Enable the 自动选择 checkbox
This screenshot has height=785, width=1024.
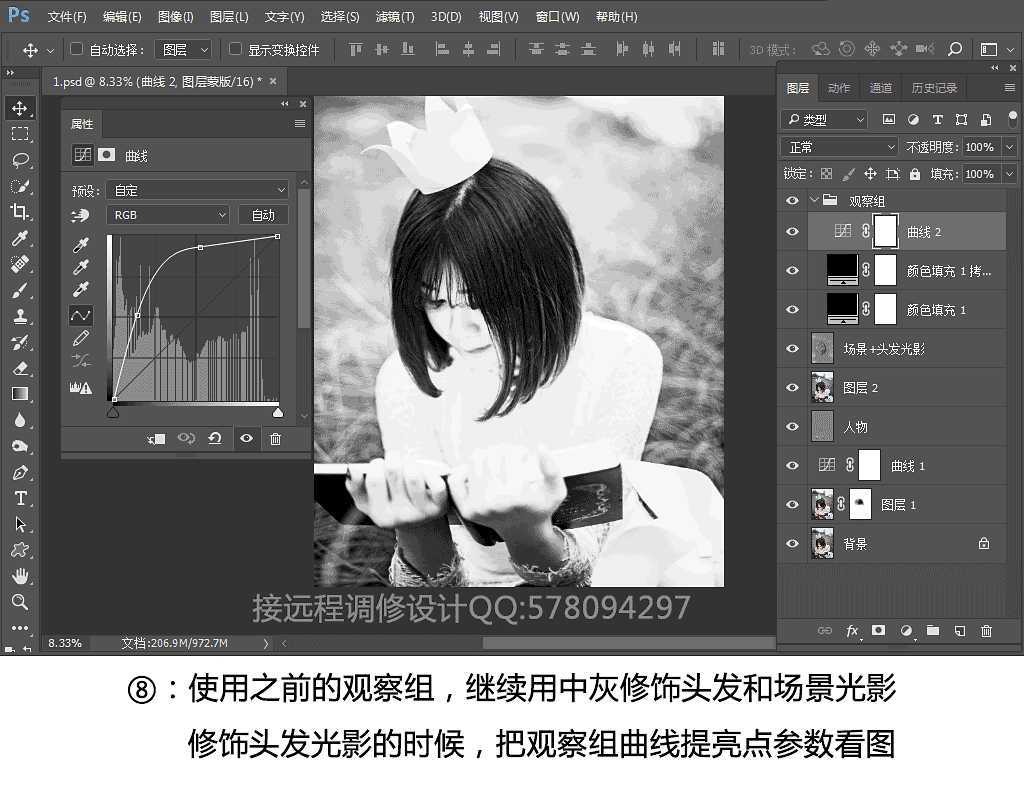pos(77,47)
